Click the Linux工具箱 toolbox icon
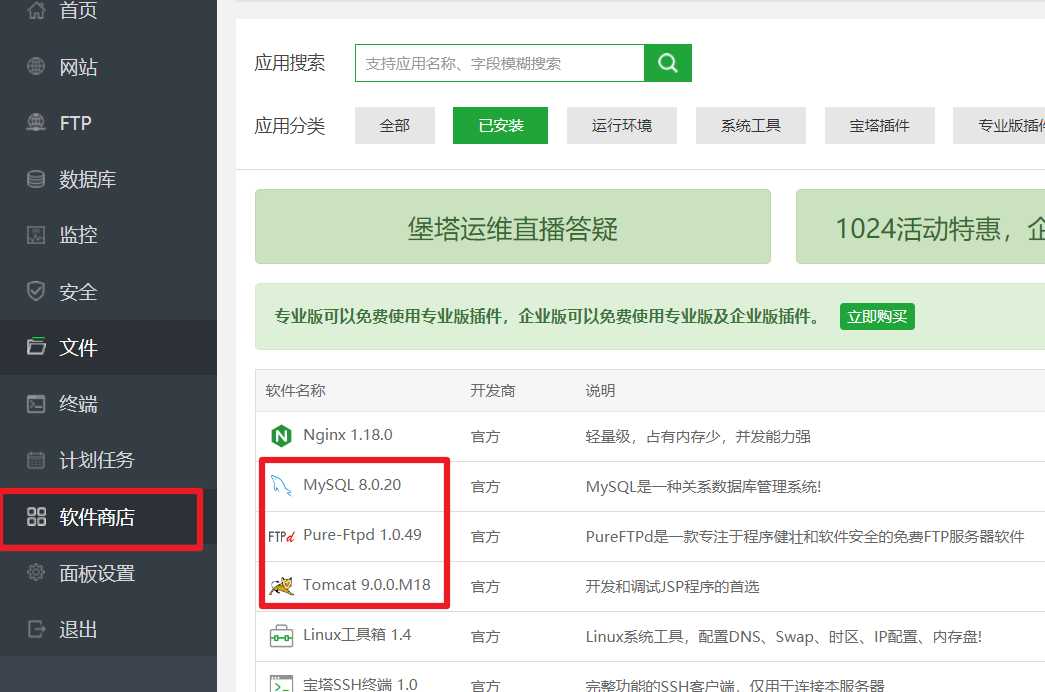Screen dimensions: 1045x692 (281, 636)
